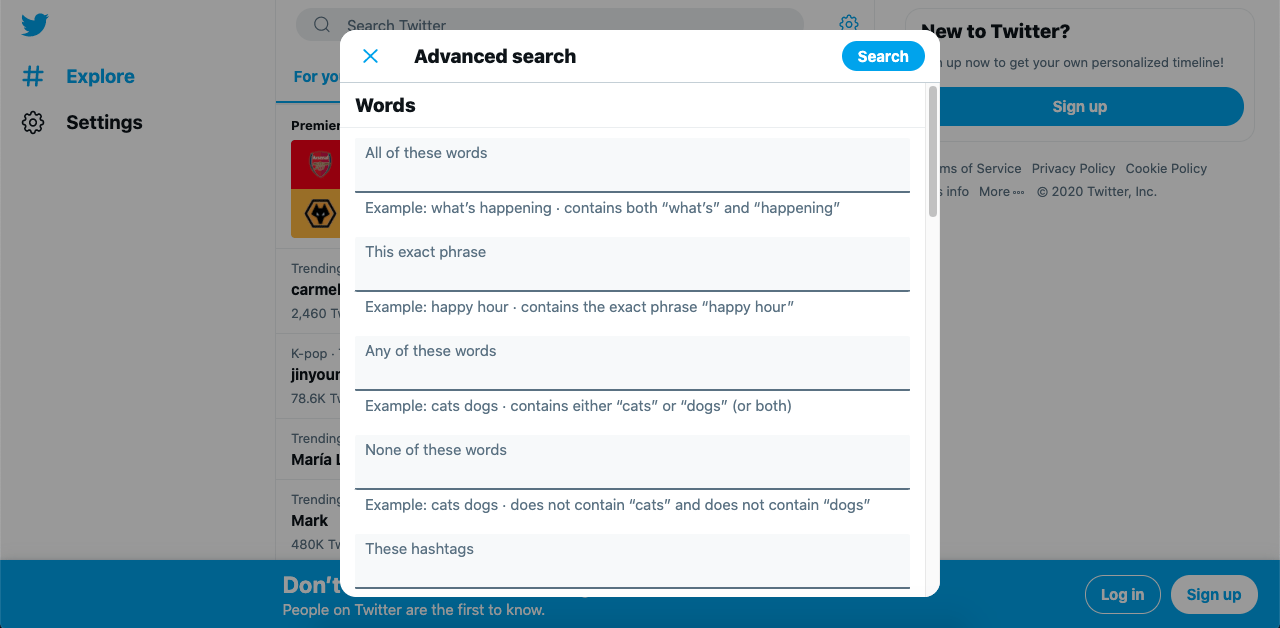Viewport: 1280px width, 628px height.
Task: Click Sign up button in bottom banner
Action: coord(1213,594)
